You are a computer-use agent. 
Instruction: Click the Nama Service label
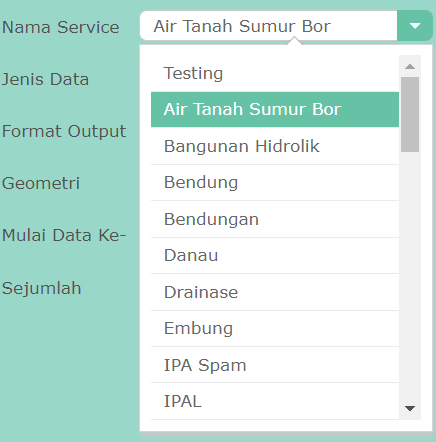click(x=60, y=27)
